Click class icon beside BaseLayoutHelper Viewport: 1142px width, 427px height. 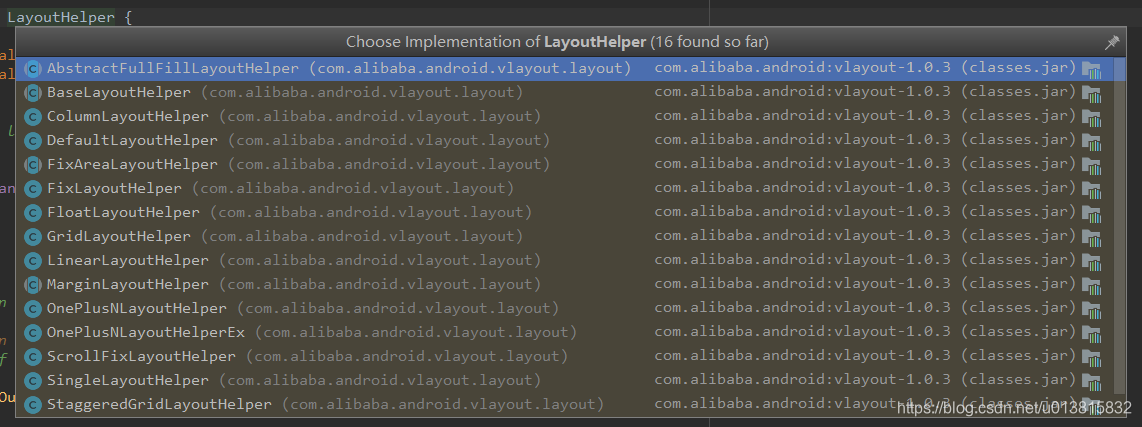(x=32, y=93)
